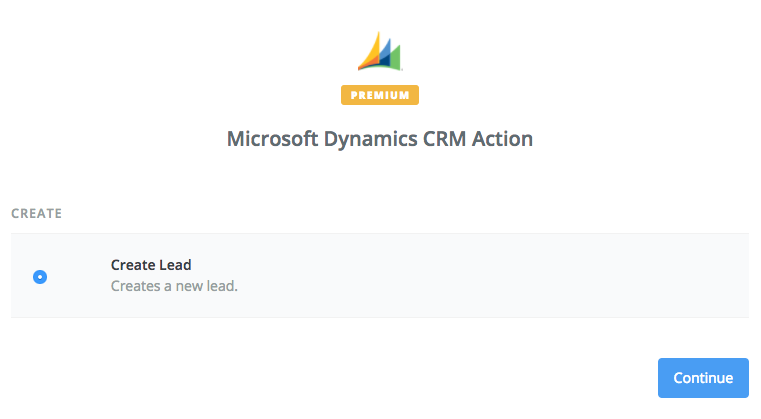Click the yellow PREMIUM badge

point(380,95)
